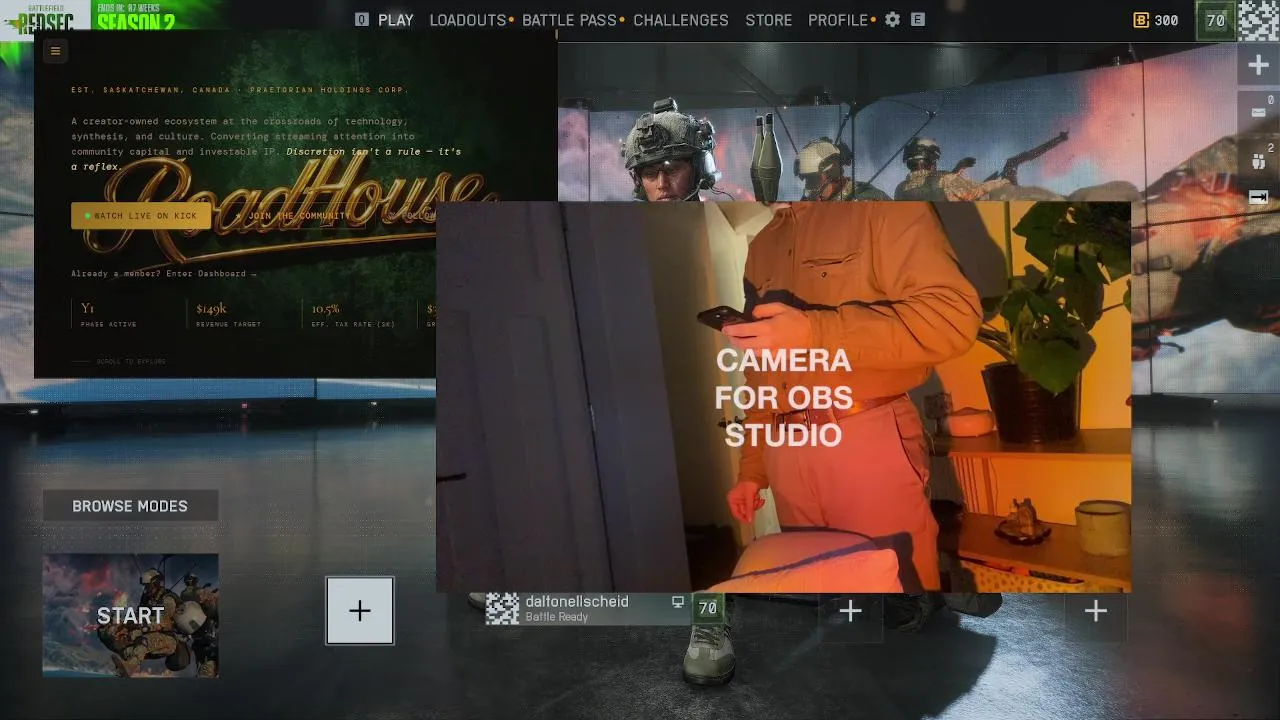The image size is (1280, 720).
Task: Click the arrow-to-bar collapse icon in right sidebar
Action: [x=1258, y=198]
